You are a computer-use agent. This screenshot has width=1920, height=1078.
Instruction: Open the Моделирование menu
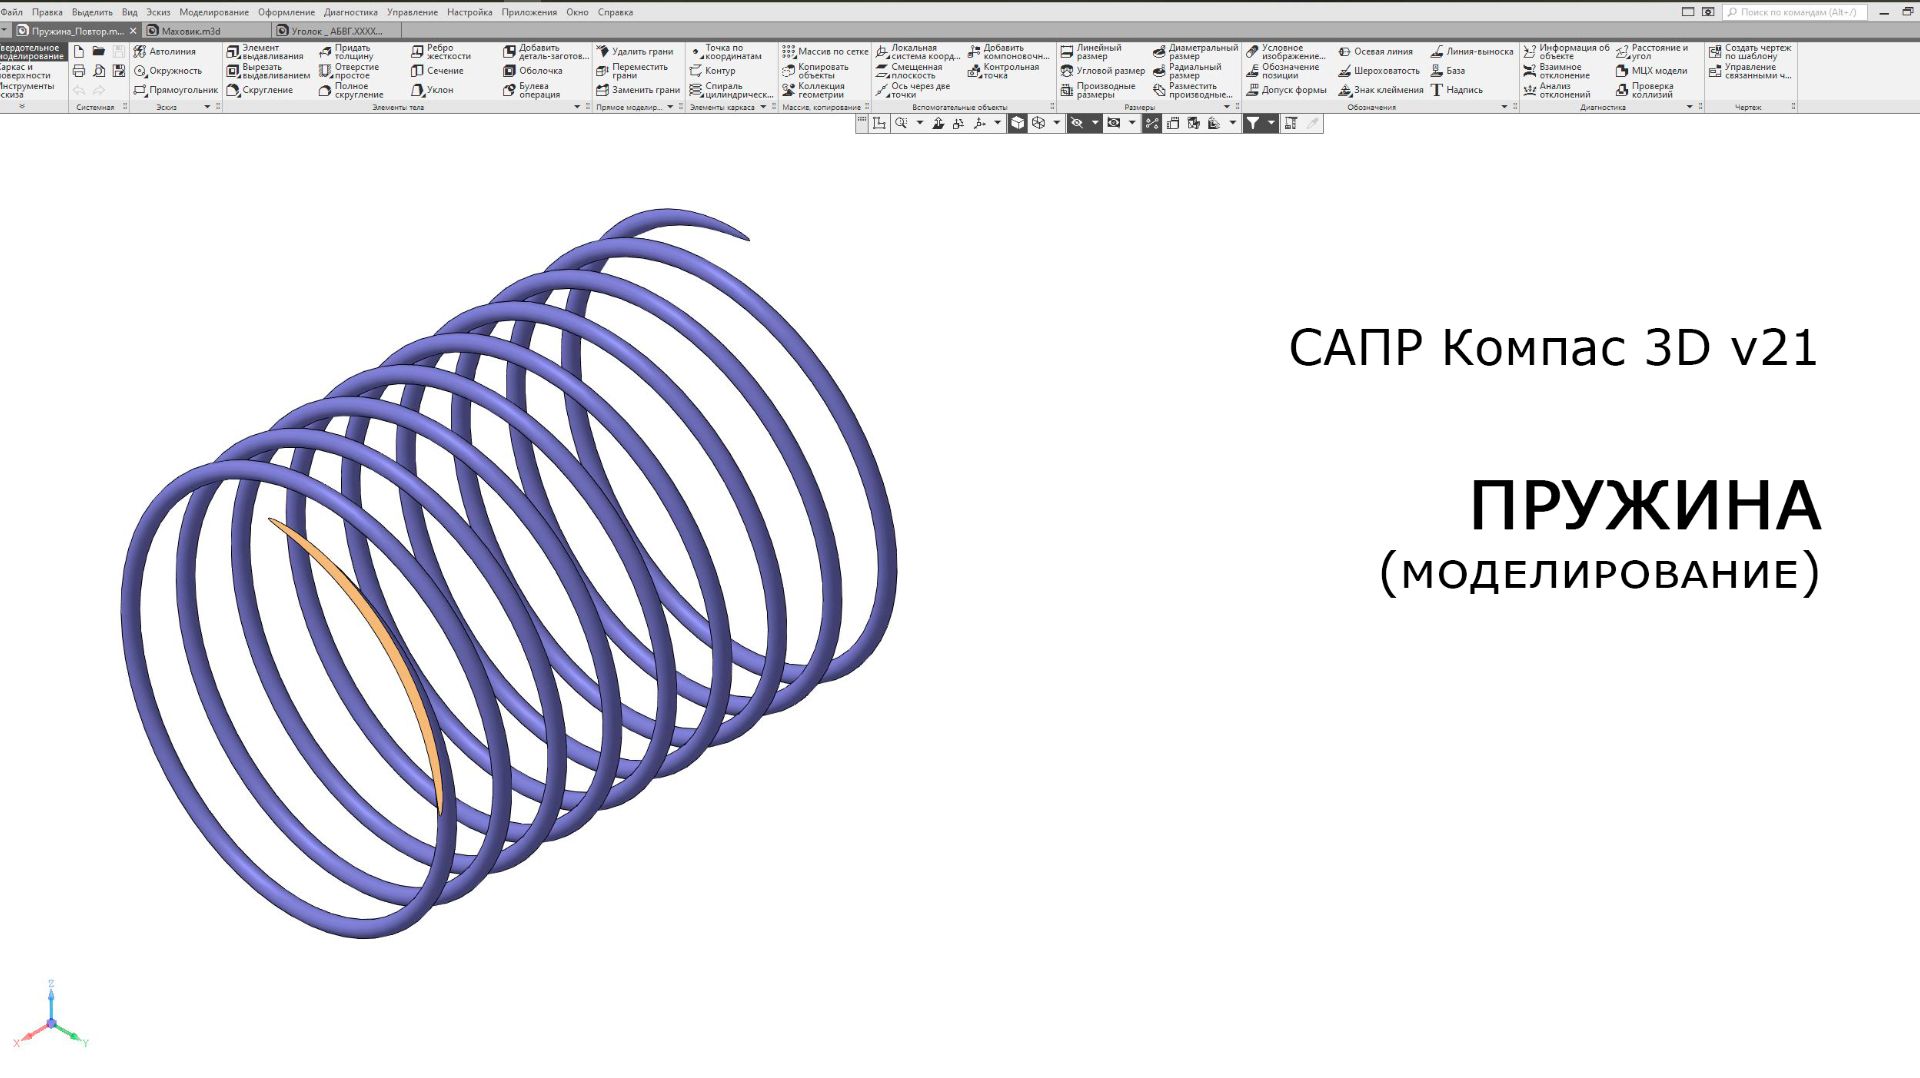coord(214,12)
